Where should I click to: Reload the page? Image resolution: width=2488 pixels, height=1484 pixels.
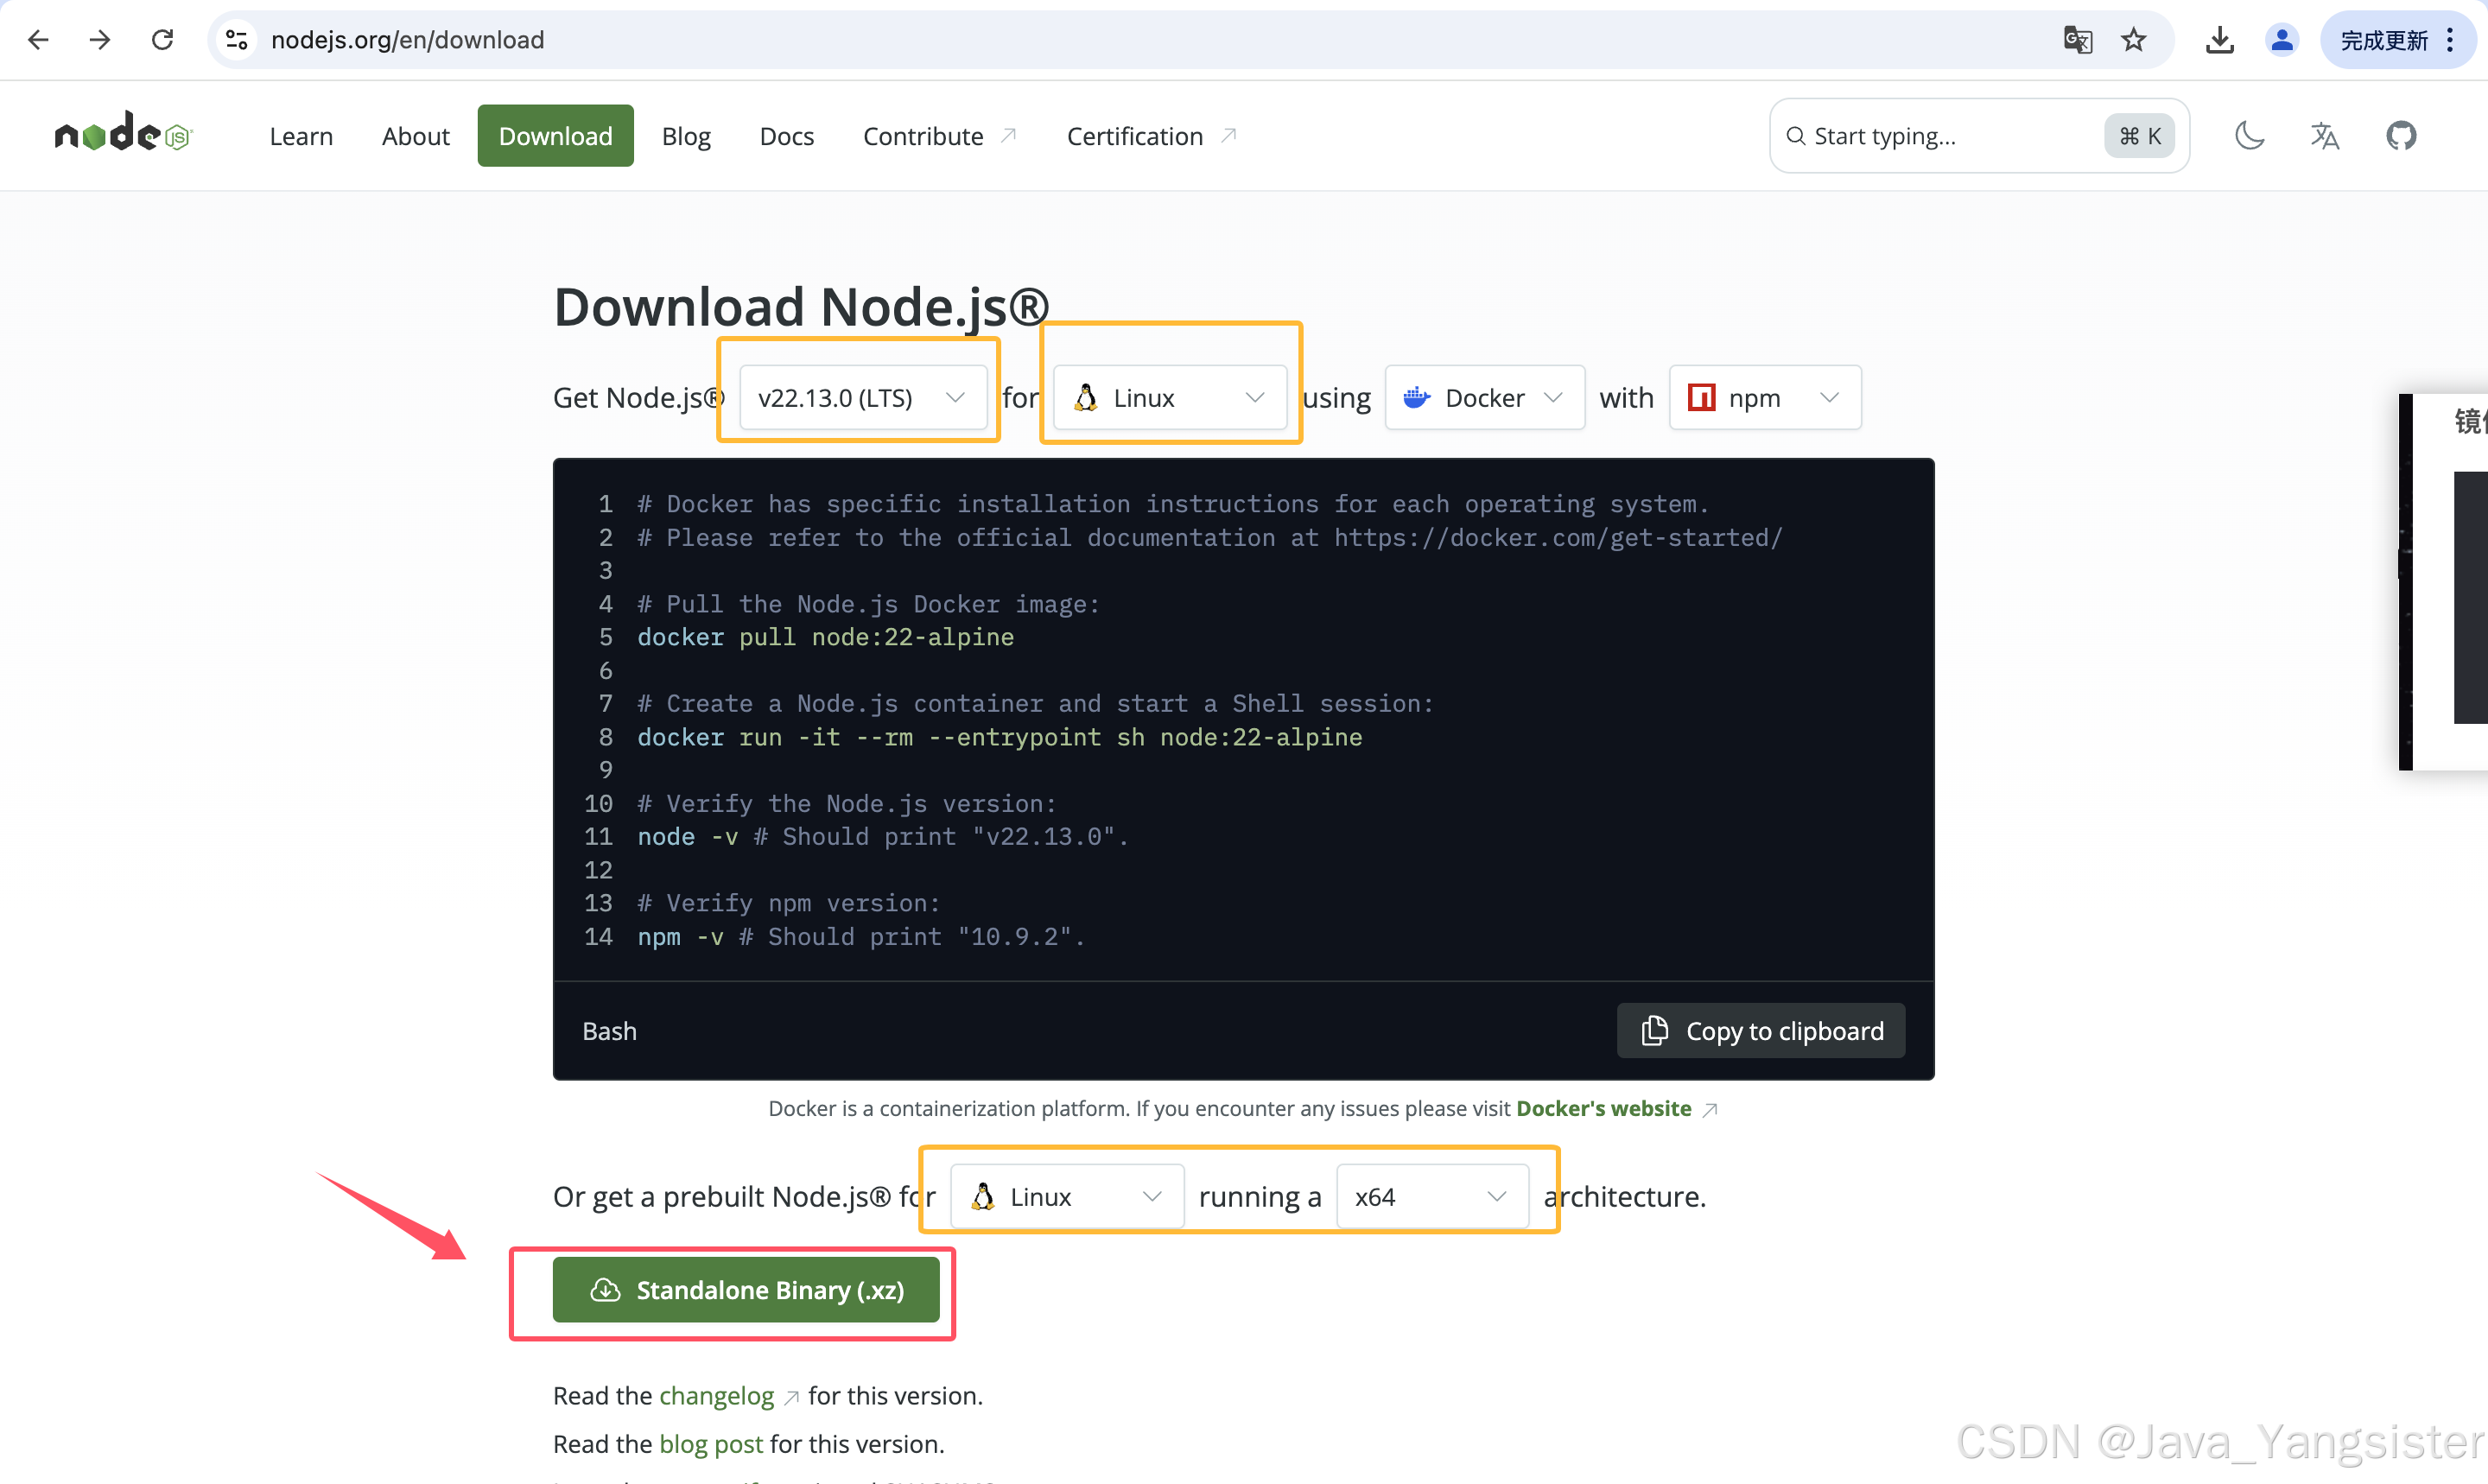(x=162, y=40)
